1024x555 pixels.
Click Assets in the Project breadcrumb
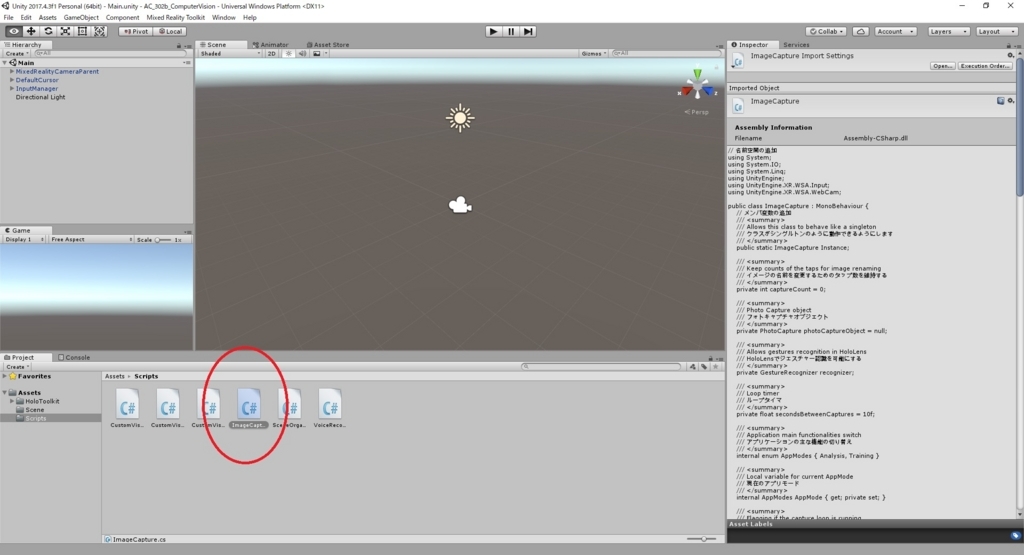tap(114, 377)
